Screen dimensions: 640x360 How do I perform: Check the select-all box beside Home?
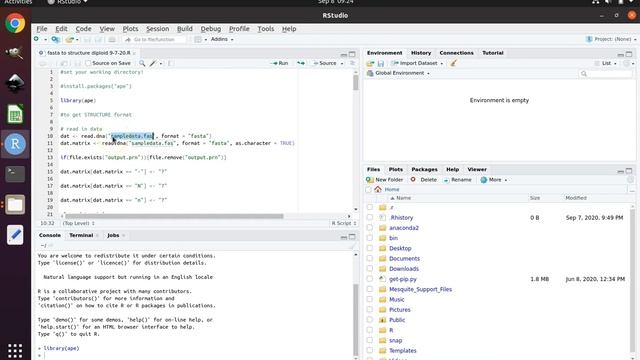click(369, 189)
